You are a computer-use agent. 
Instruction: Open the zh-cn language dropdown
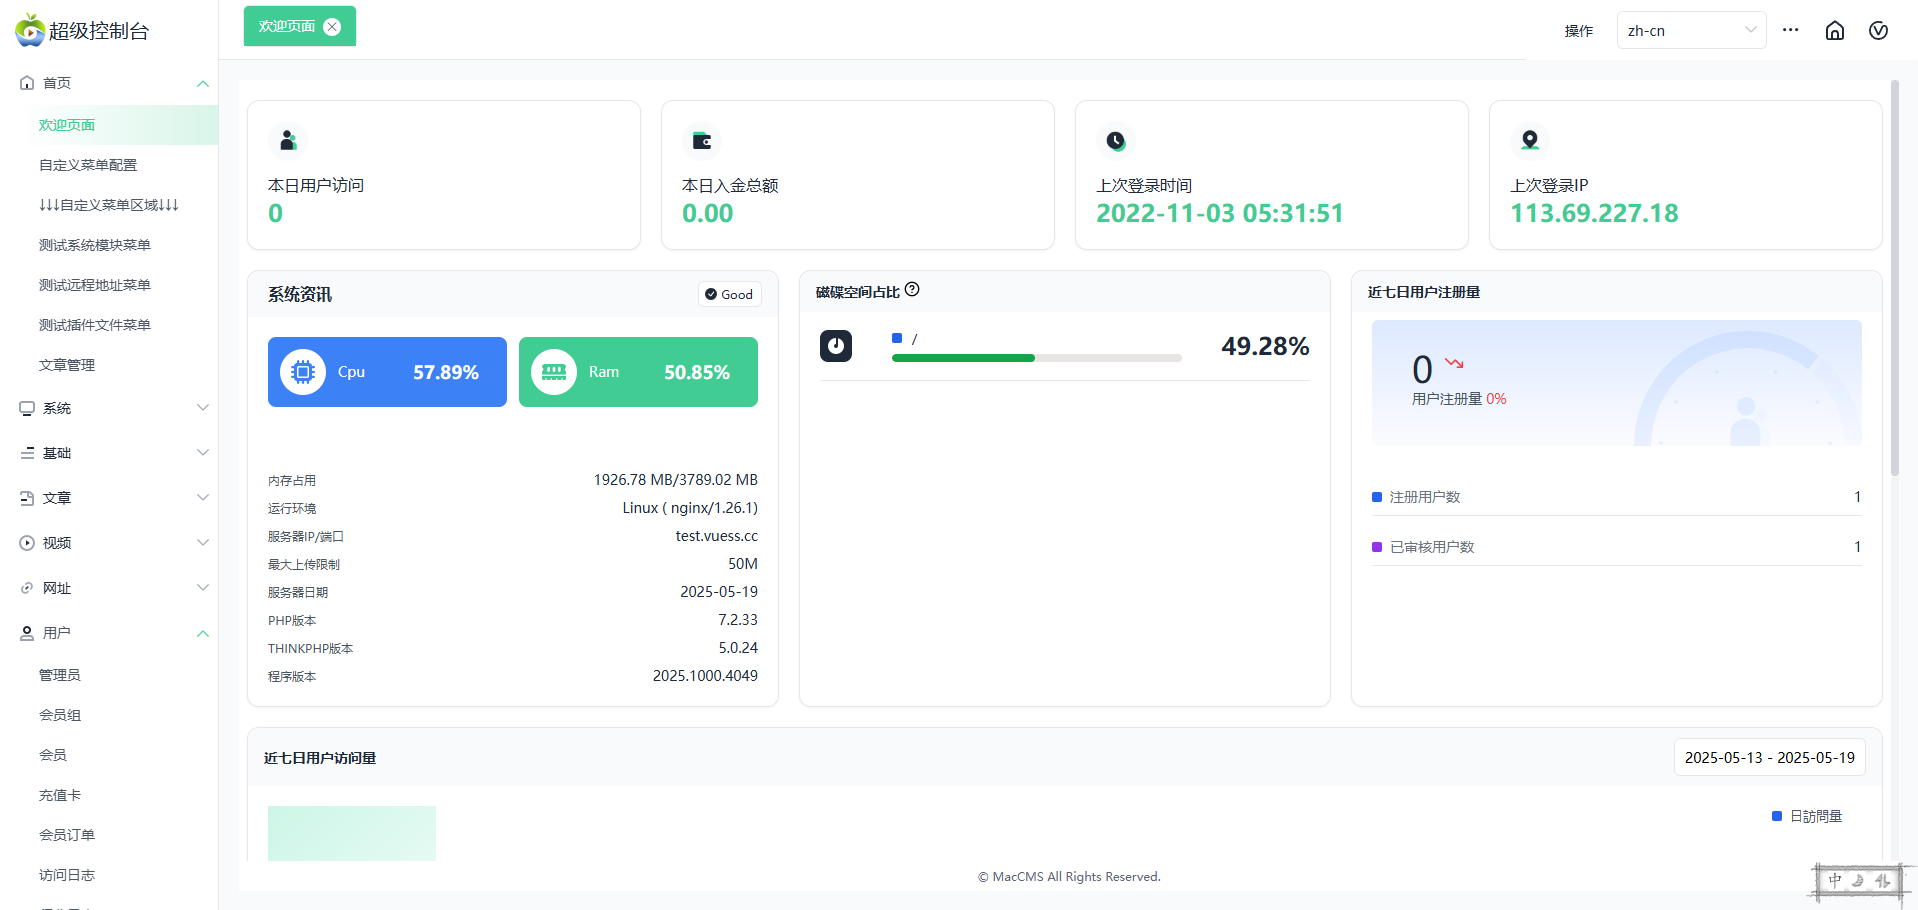pyautogui.click(x=1690, y=30)
